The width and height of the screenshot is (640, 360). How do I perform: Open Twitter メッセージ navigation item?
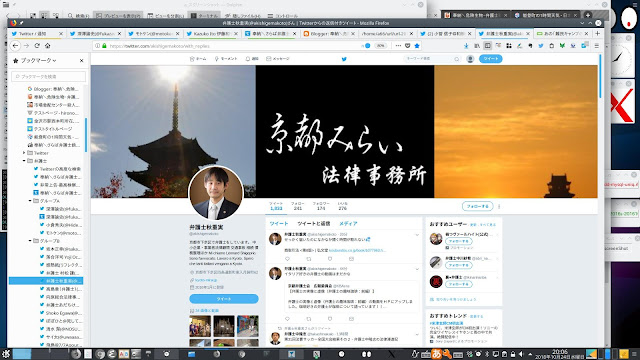click(x=278, y=59)
